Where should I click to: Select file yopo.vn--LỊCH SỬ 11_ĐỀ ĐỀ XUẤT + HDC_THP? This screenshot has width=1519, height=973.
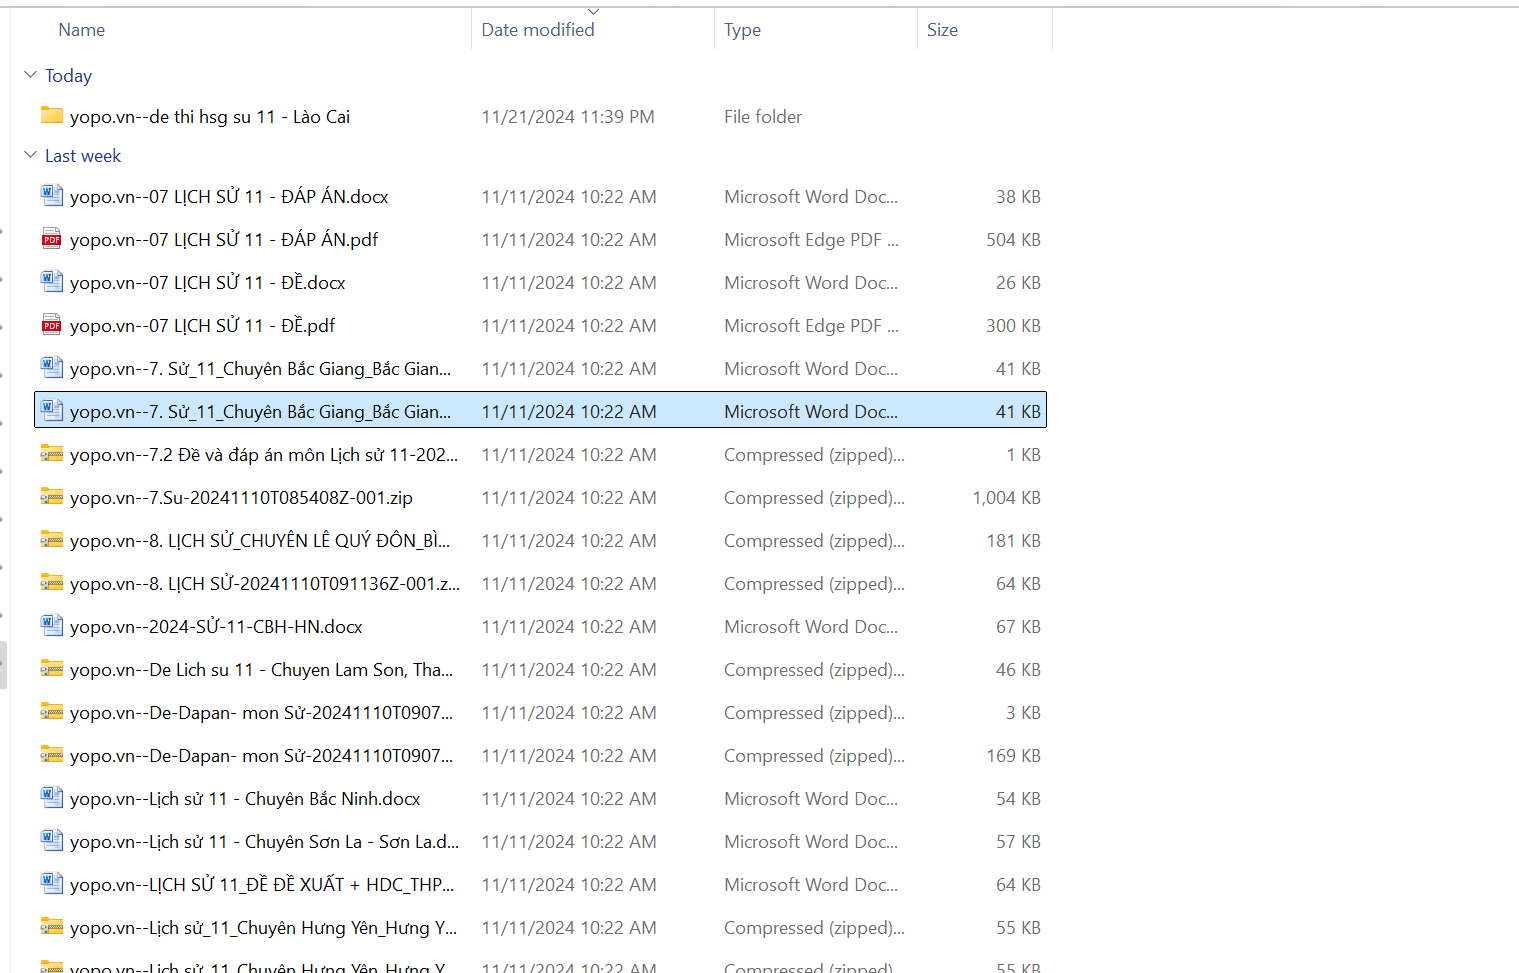point(262,885)
